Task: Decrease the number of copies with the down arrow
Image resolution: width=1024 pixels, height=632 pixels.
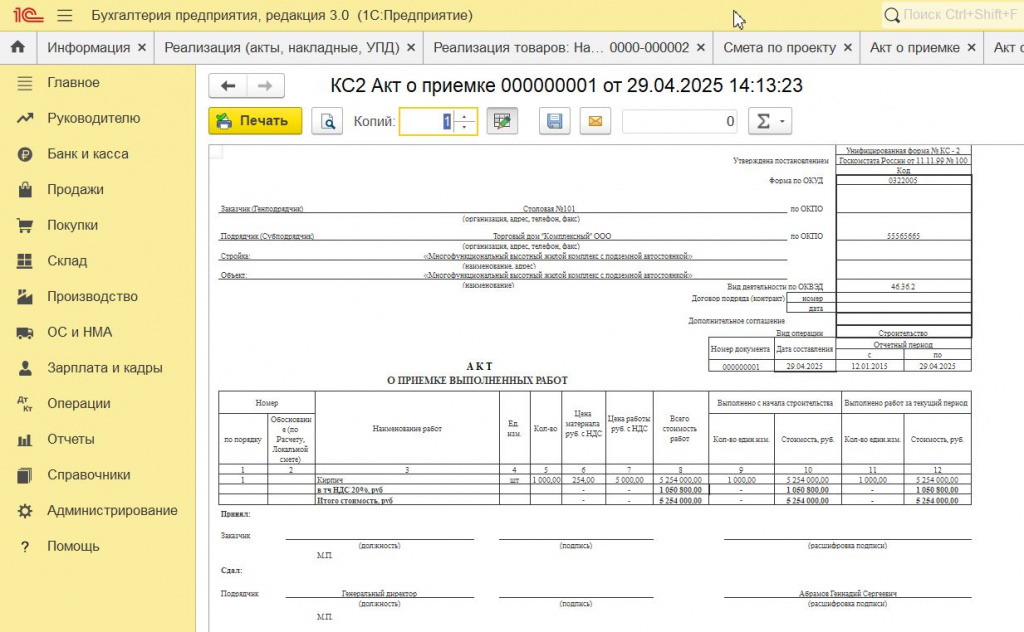Action: (464, 127)
